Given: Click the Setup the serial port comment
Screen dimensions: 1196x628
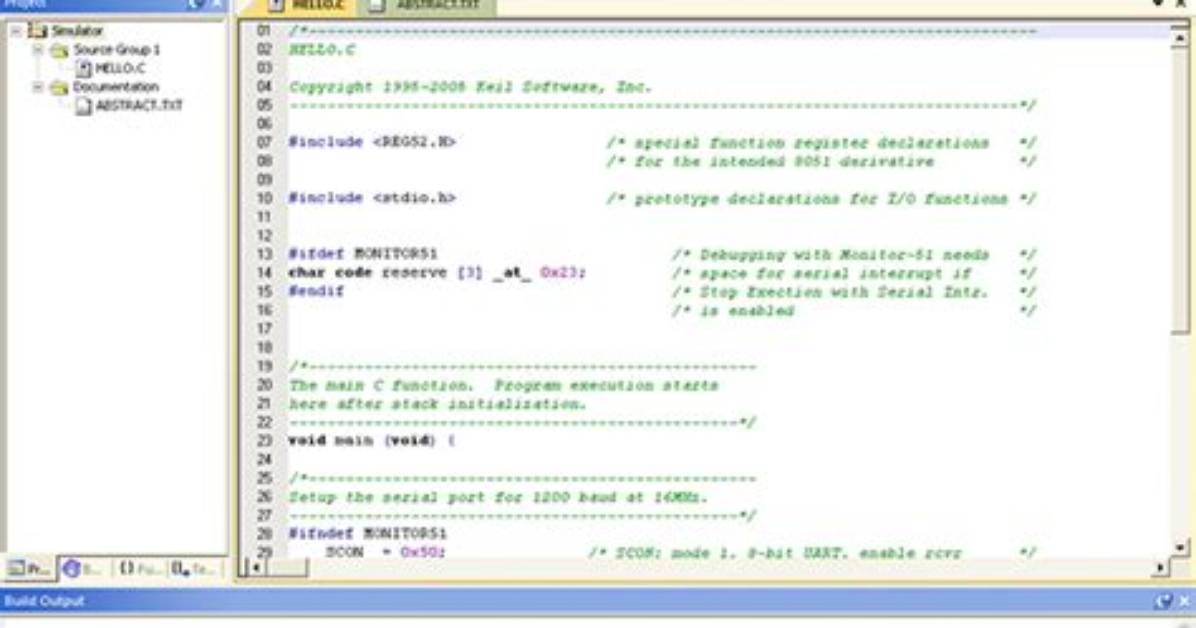Looking at the screenshot, I should [499, 497].
